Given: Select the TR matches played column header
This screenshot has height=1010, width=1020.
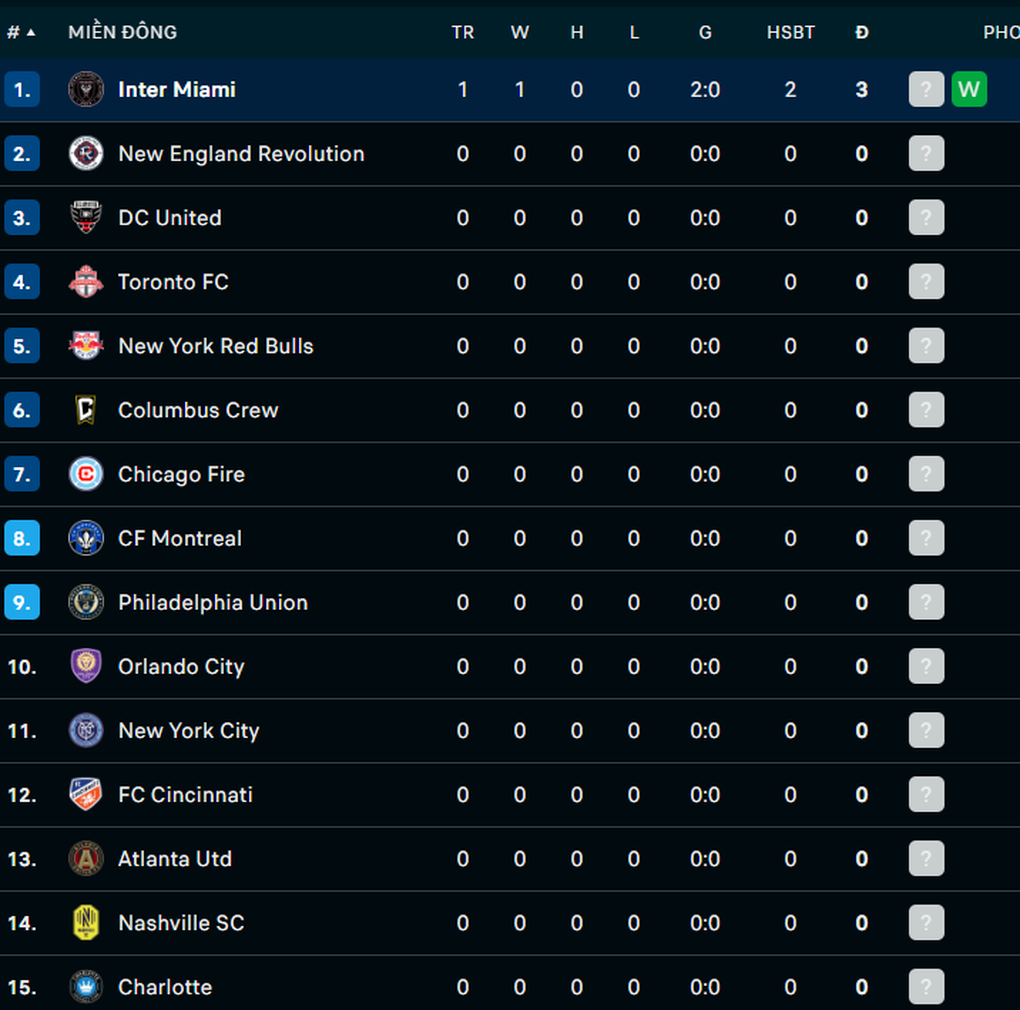Looking at the screenshot, I should tap(463, 32).
